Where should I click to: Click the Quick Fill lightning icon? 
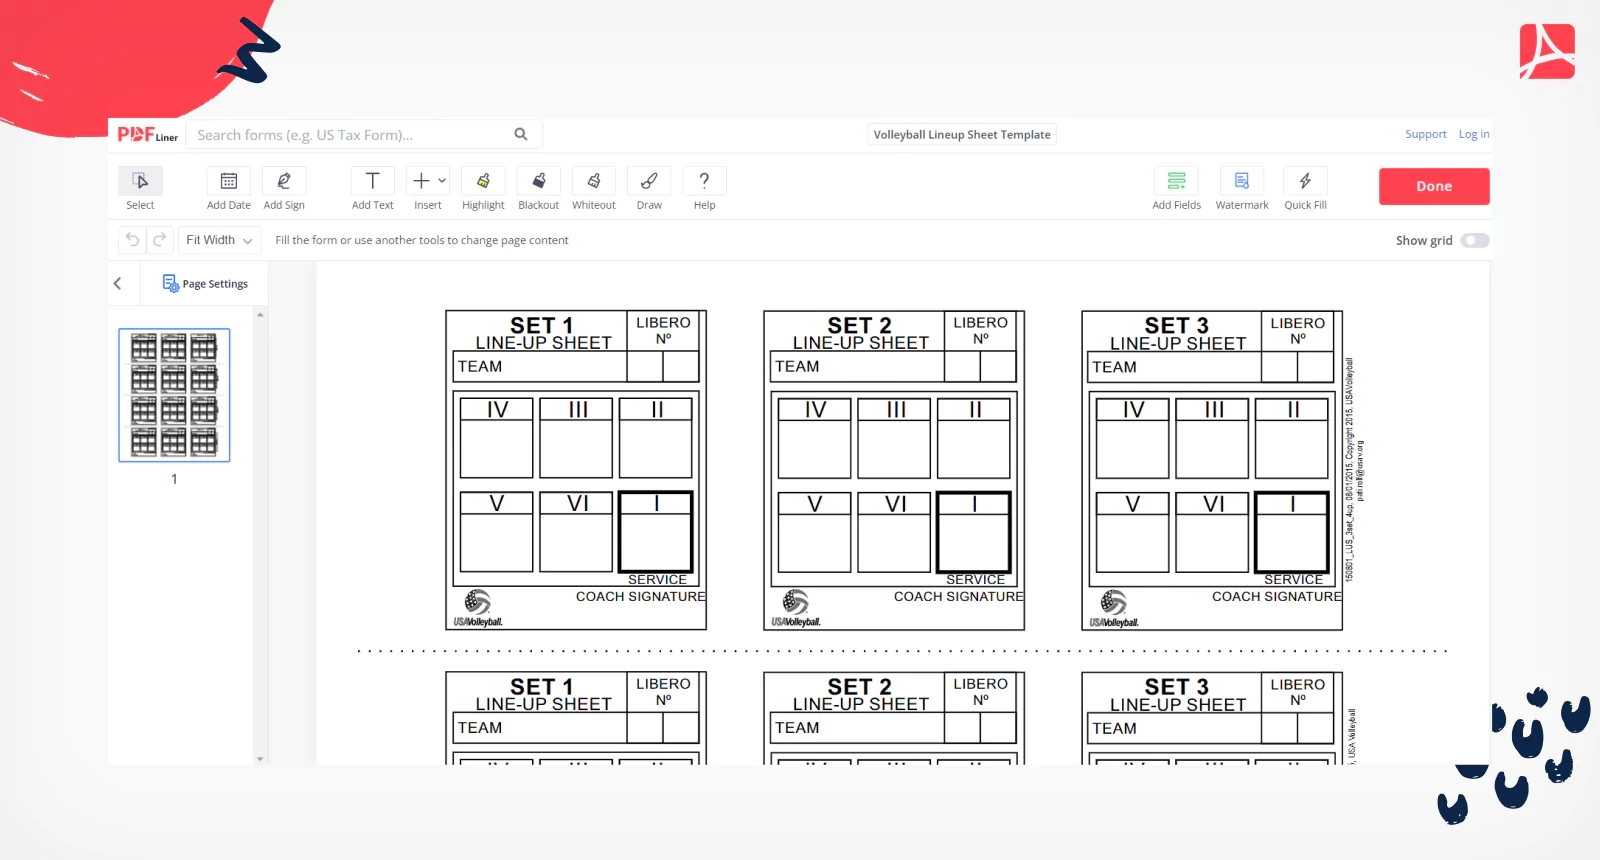[1305, 182]
